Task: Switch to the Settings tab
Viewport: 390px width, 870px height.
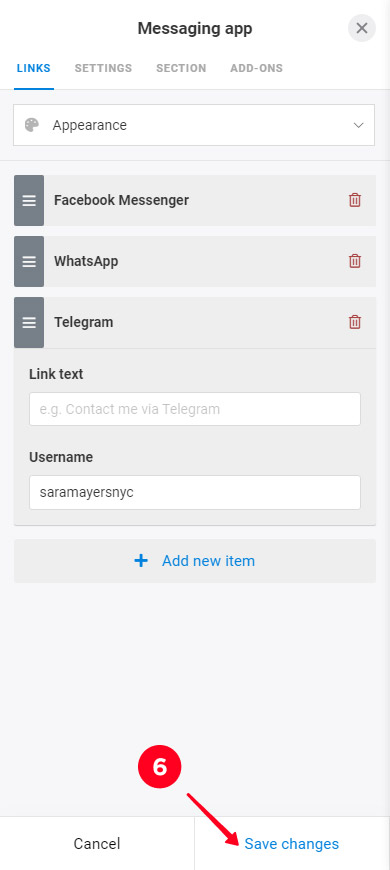Action: pos(103,68)
